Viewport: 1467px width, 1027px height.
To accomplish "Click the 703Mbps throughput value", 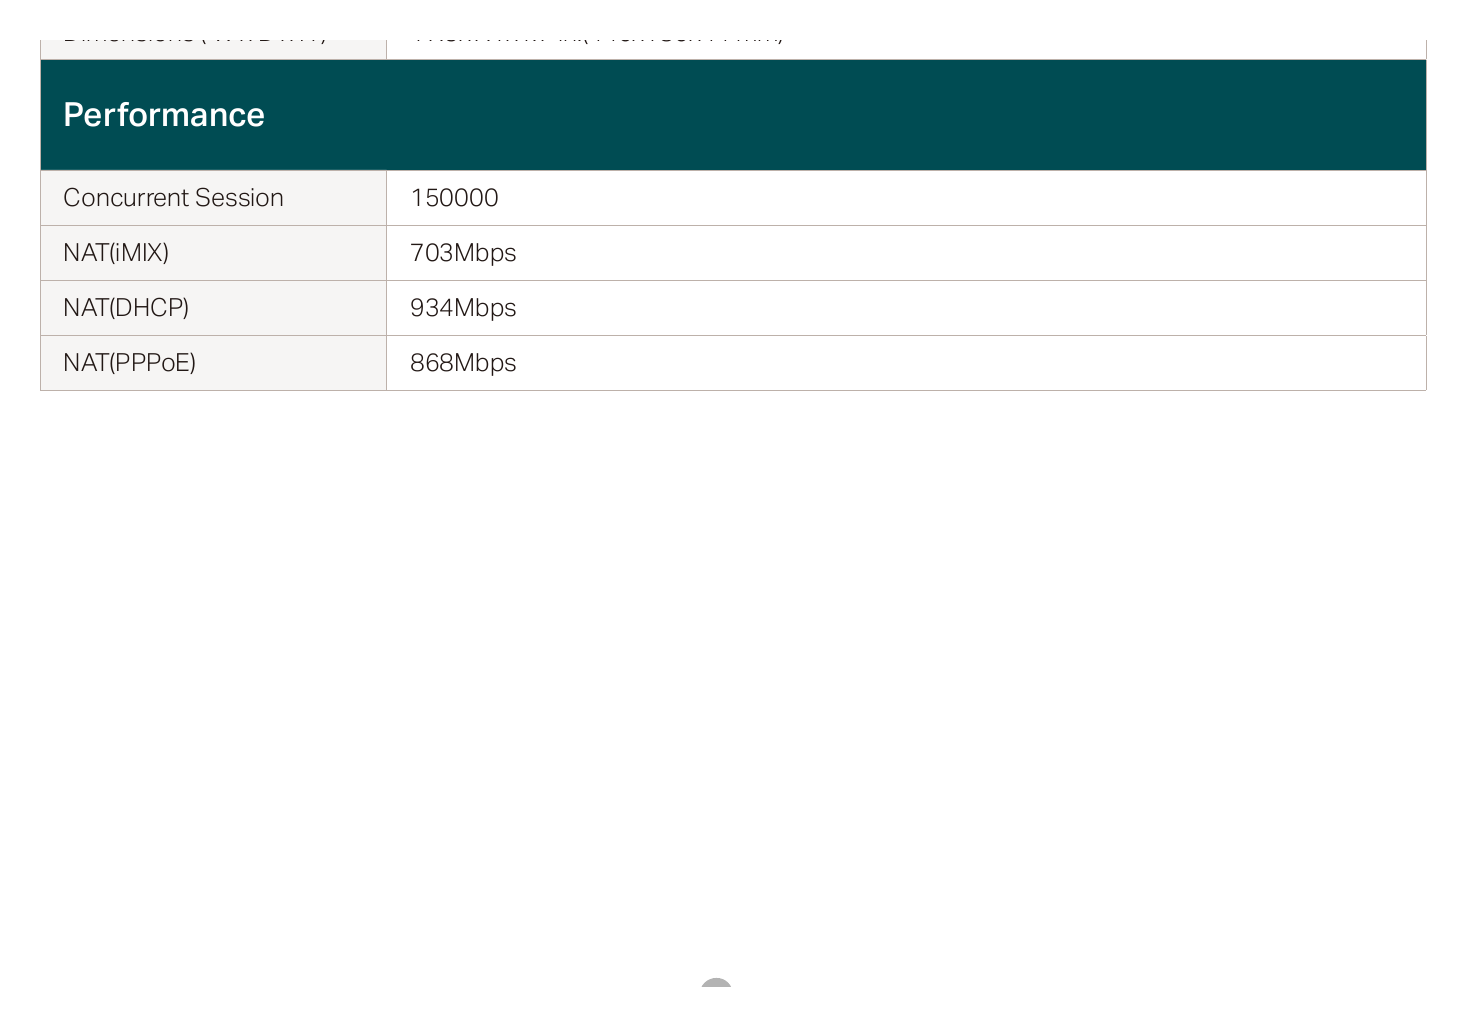I will point(463,253).
